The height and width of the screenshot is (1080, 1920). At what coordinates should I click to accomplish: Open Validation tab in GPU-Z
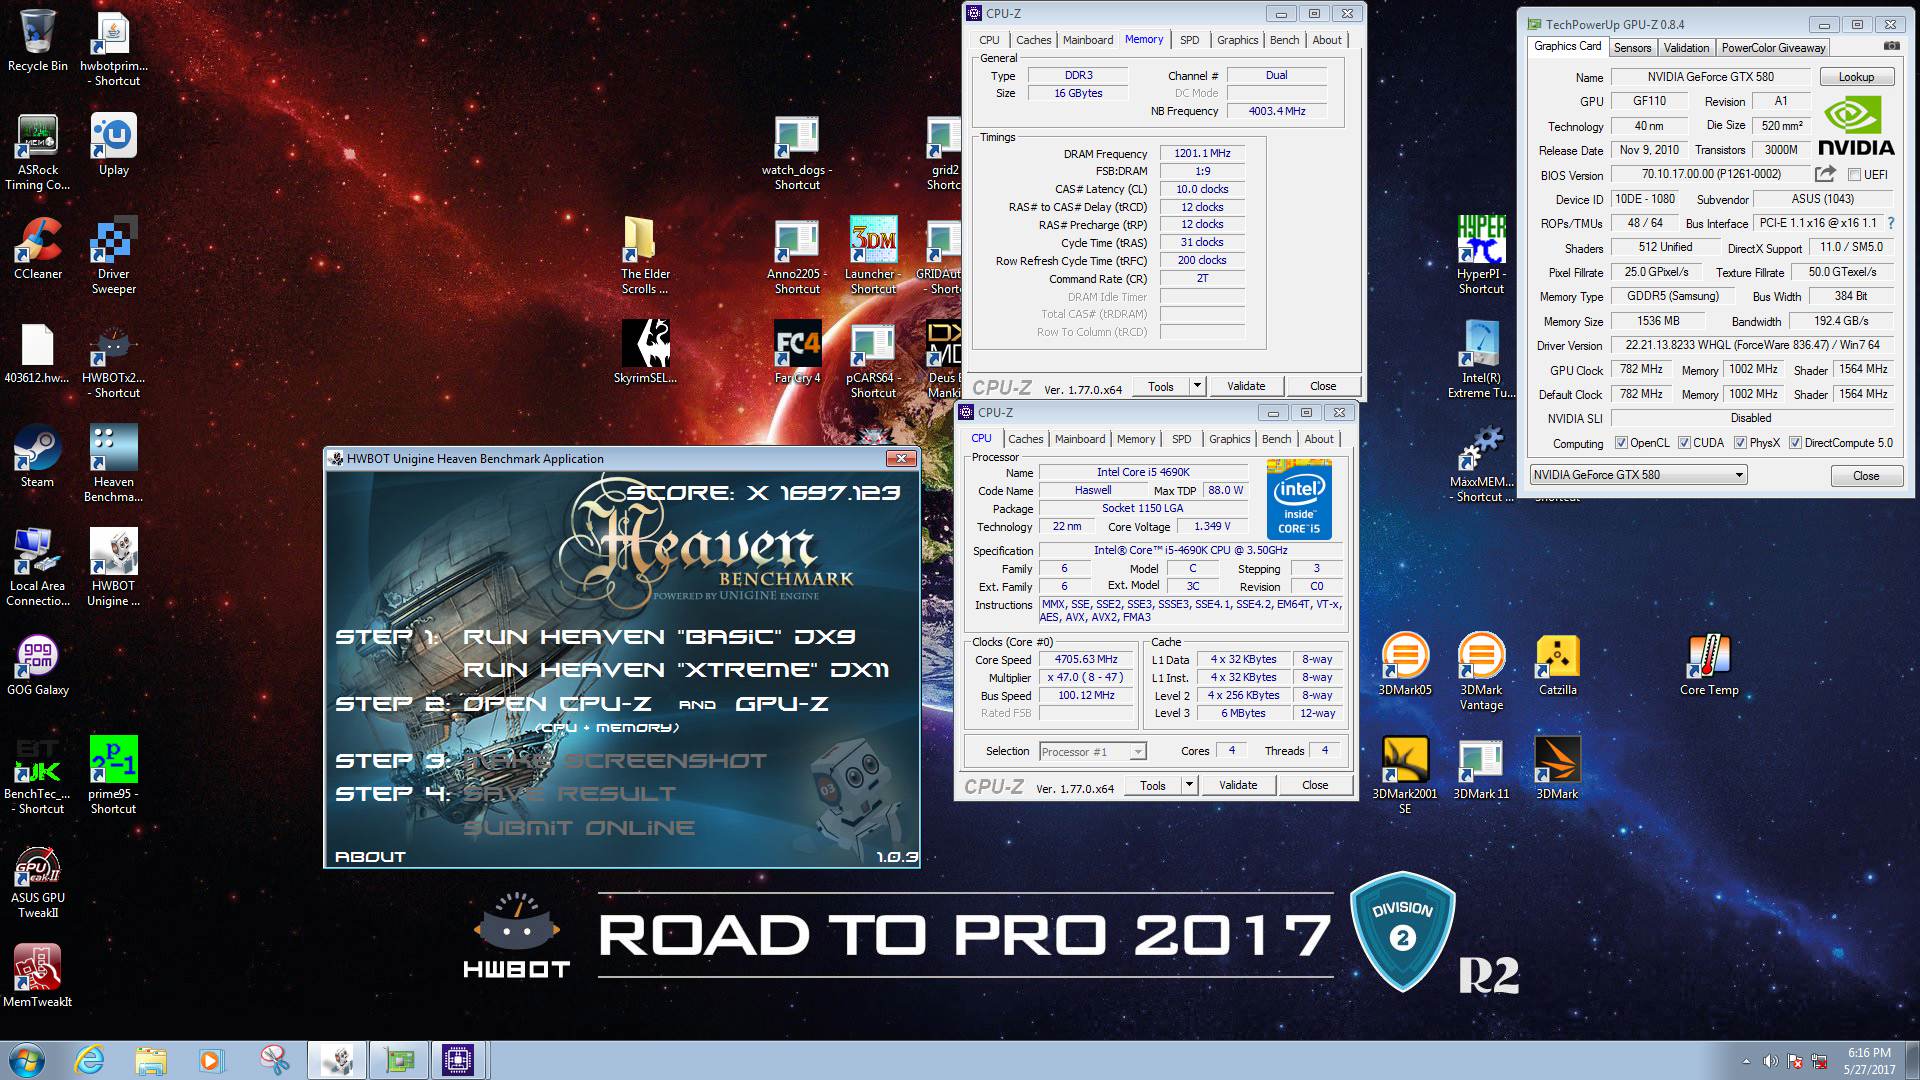1687,48
